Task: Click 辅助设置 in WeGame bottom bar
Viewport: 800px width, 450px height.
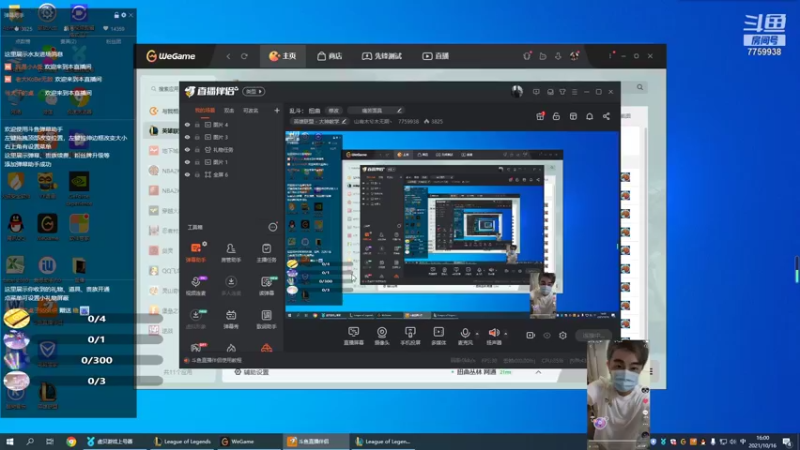Action: point(252,372)
